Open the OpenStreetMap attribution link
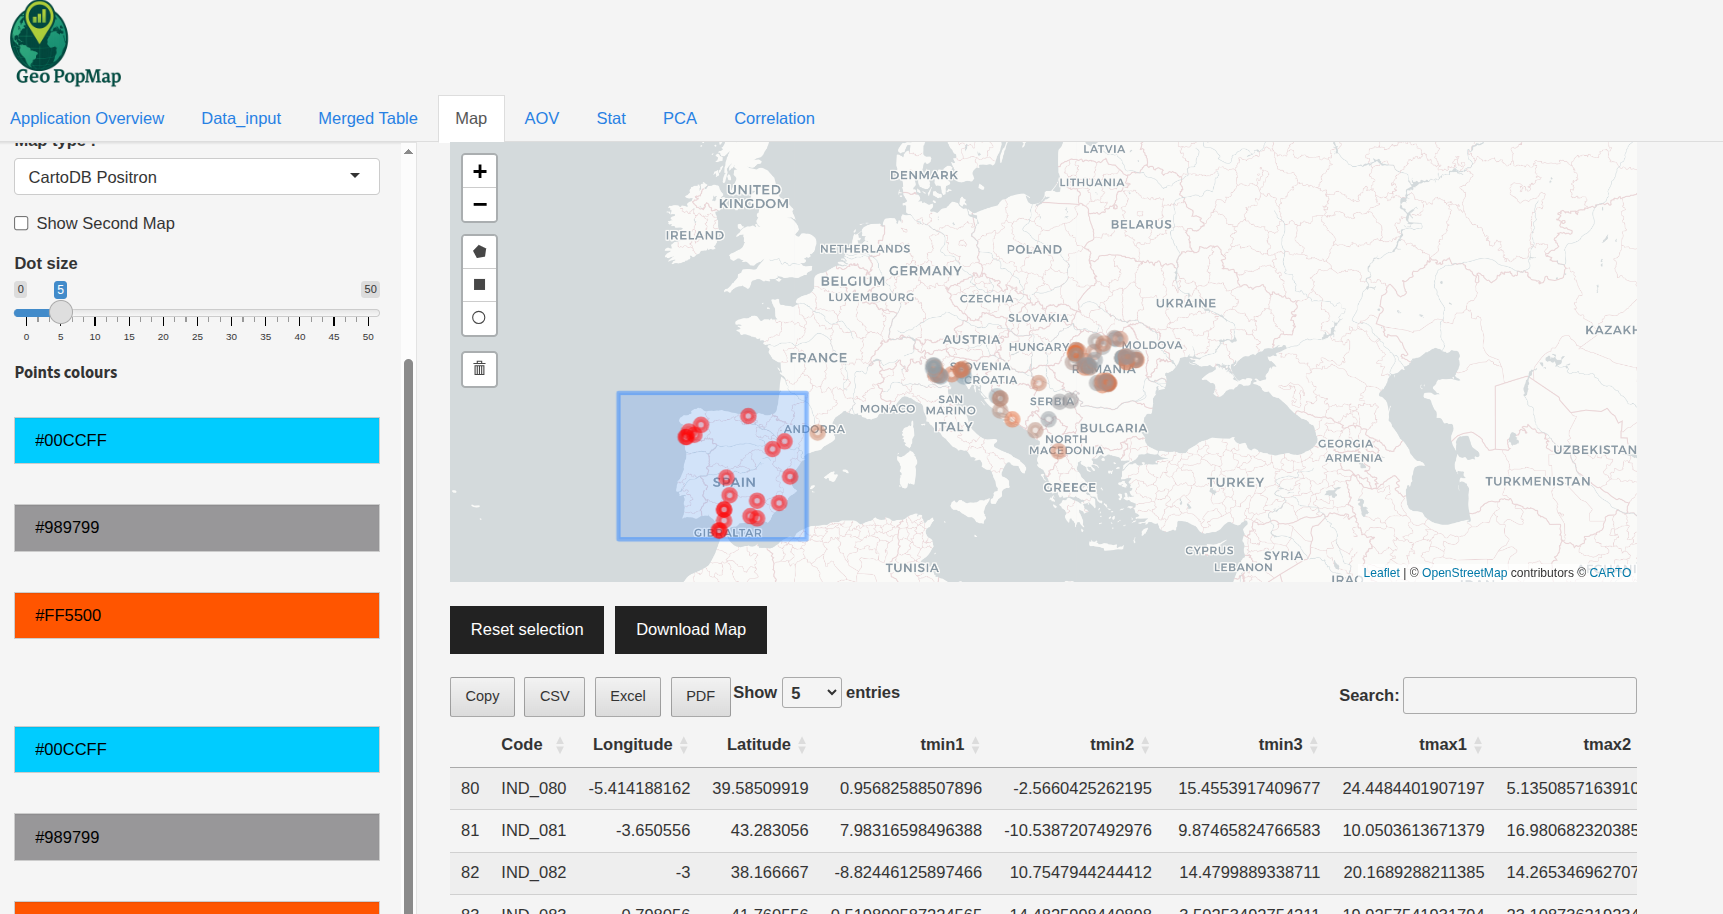 (x=1464, y=573)
